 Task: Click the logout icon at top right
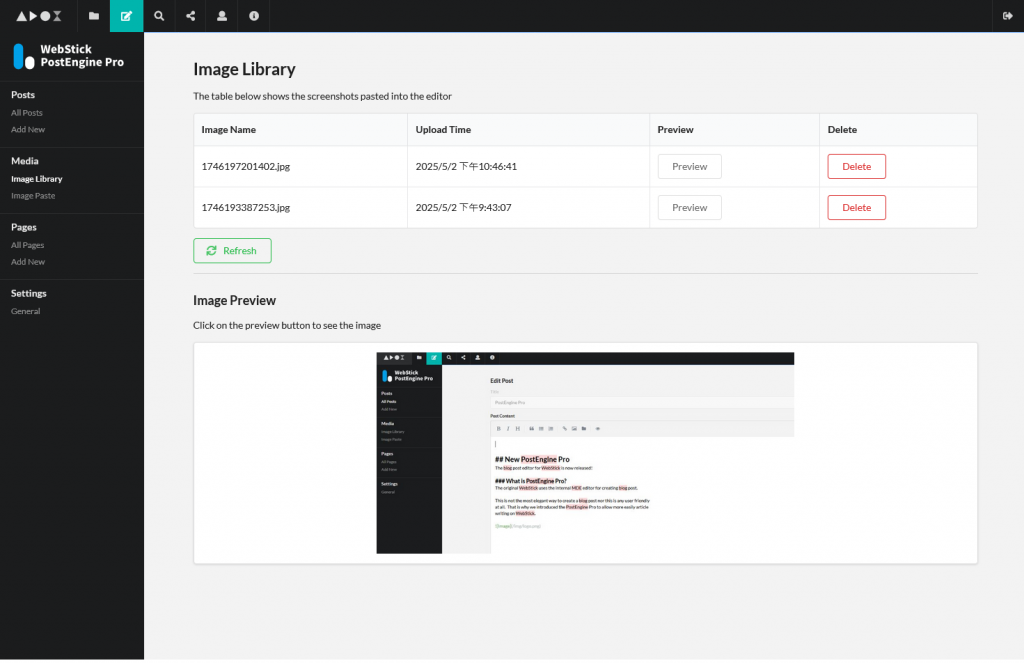[x=1008, y=16]
